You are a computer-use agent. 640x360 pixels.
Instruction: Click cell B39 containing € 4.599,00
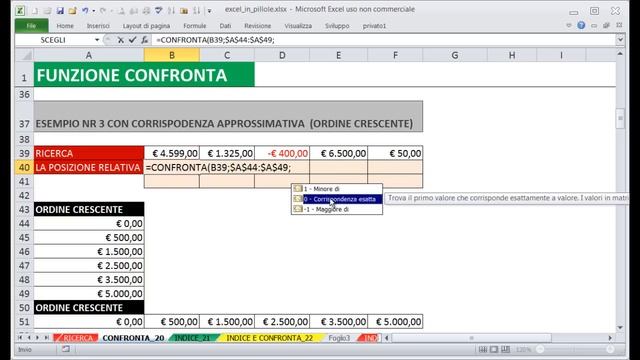172,153
